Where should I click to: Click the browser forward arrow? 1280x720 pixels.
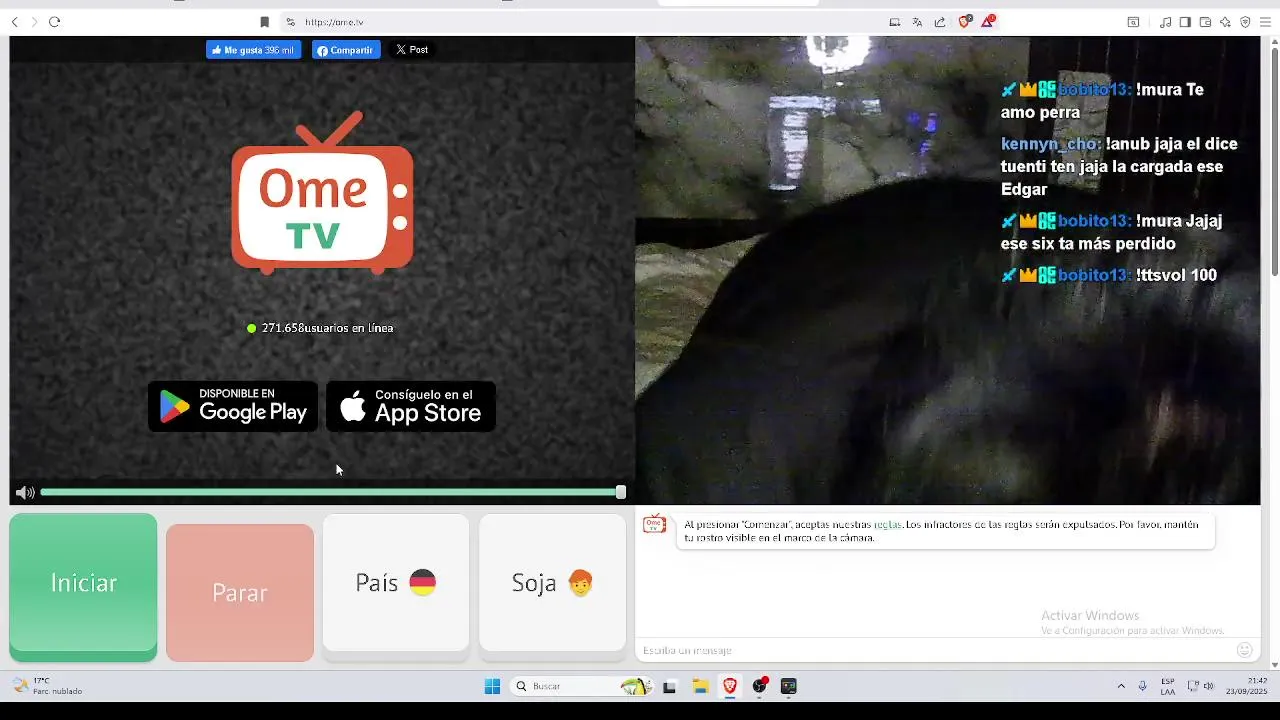click(x=33, y=22)
